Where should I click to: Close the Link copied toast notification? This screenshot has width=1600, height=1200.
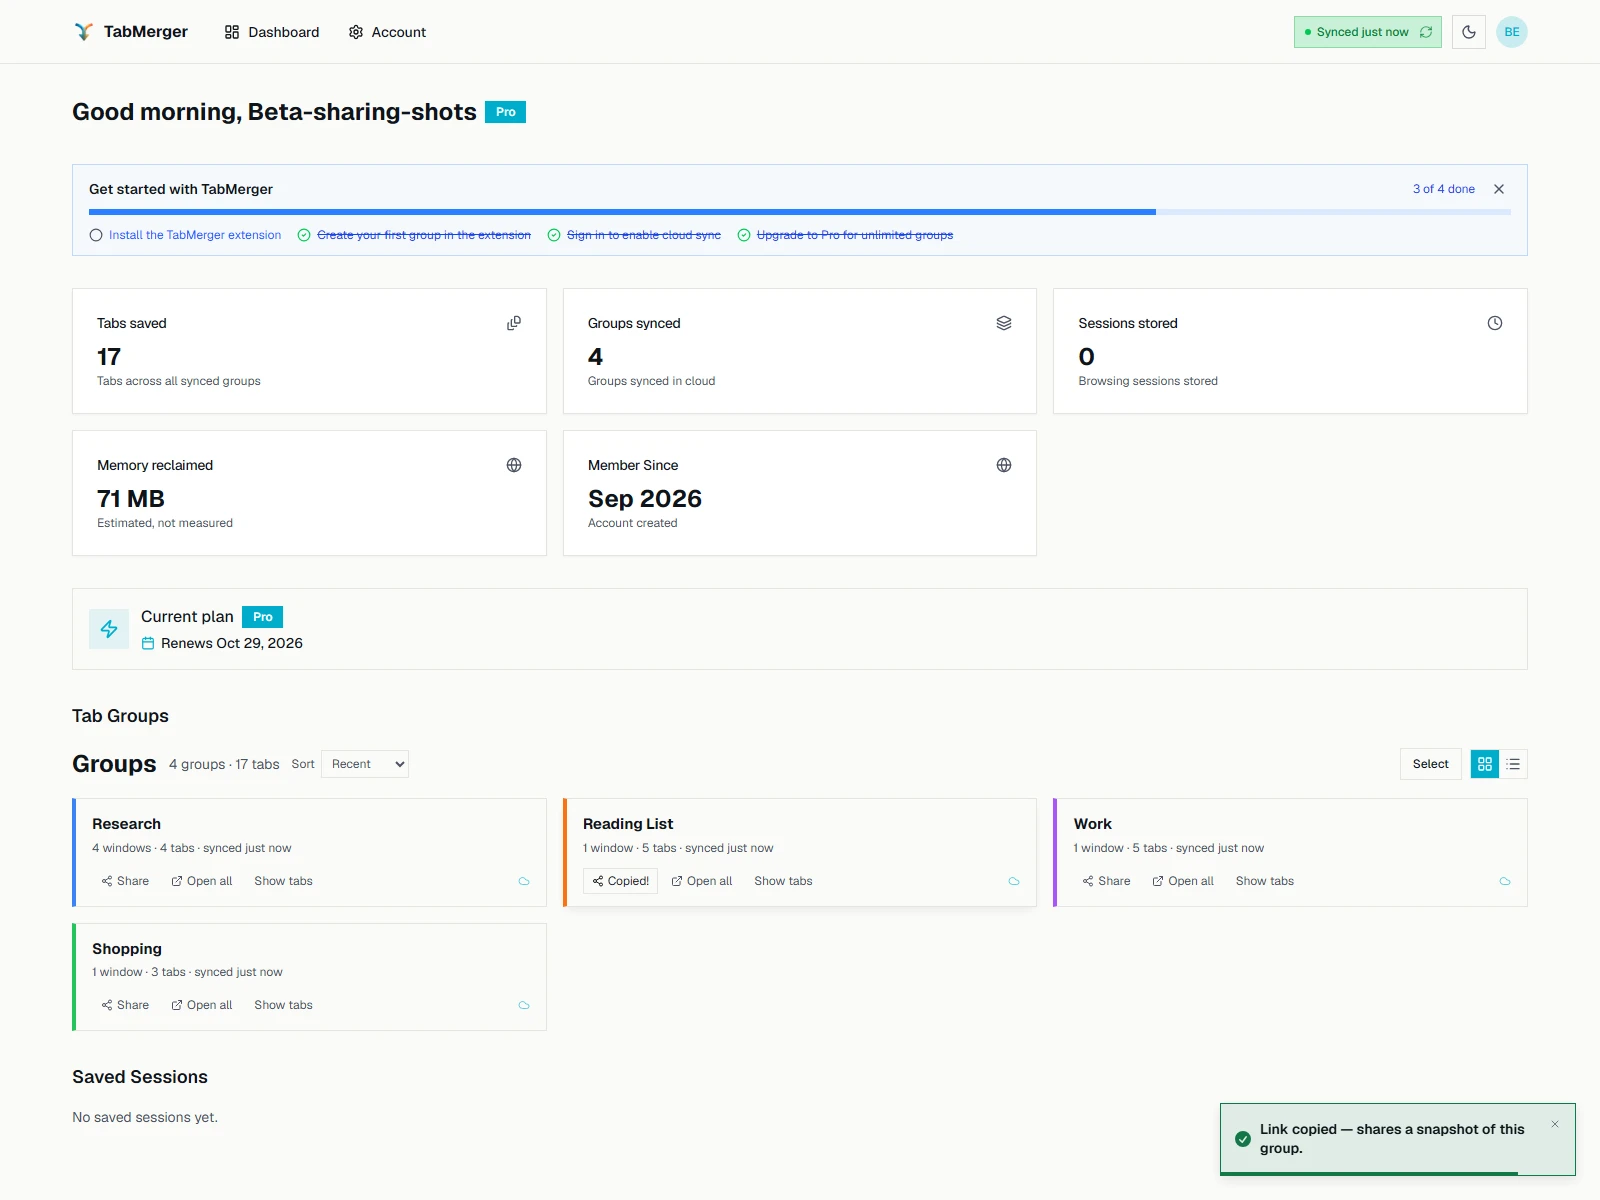point(1555,1124)
